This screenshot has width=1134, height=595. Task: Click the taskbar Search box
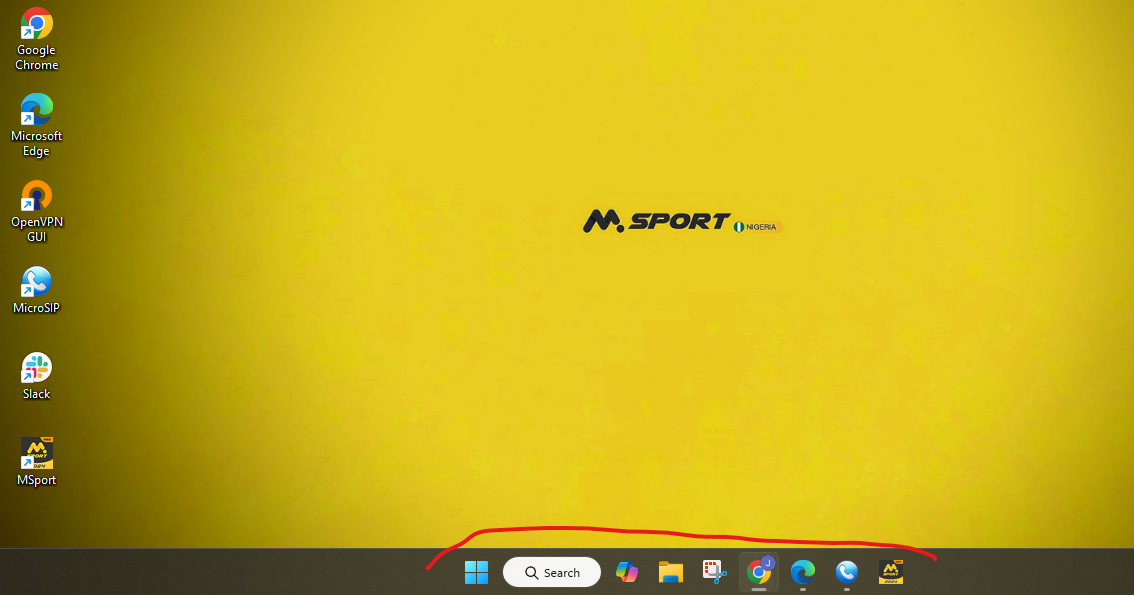[x=552, y=573]
